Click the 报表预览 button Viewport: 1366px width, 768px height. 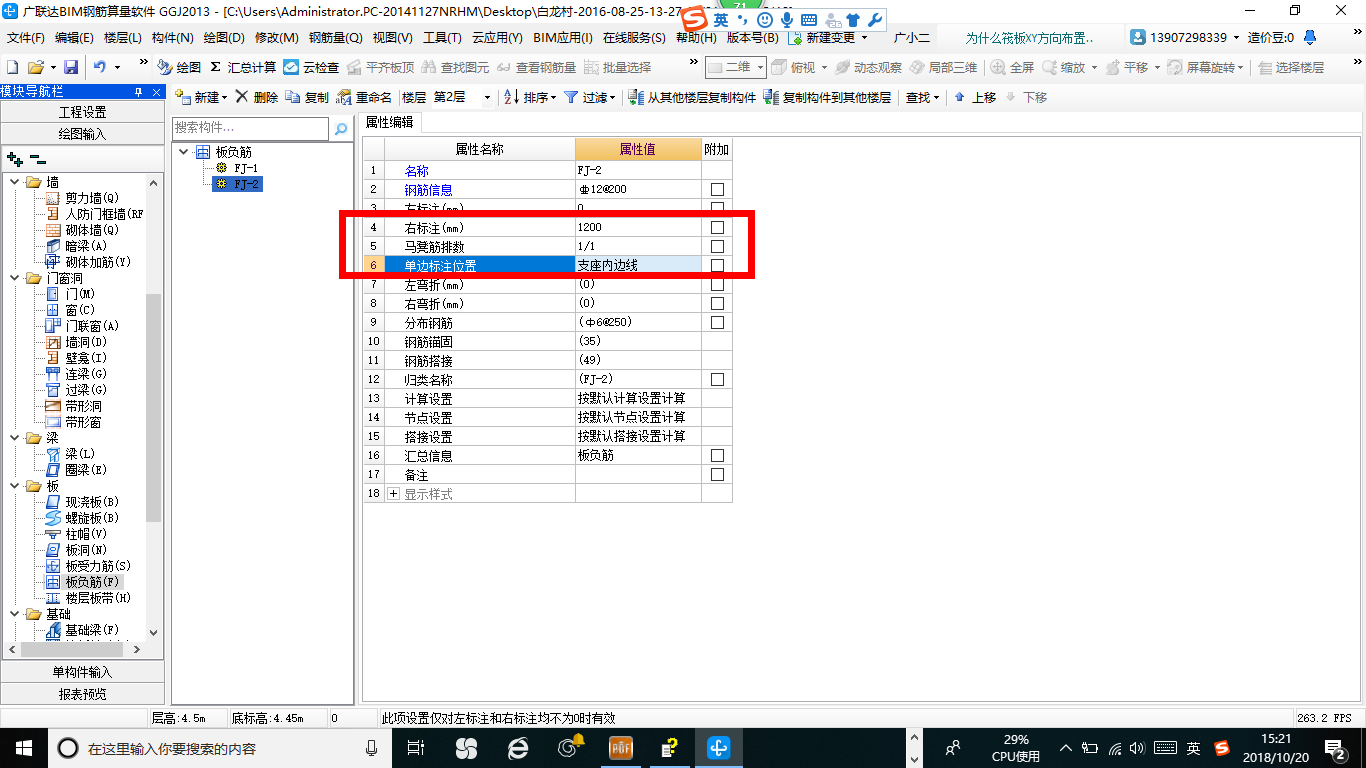click(82, 694)
